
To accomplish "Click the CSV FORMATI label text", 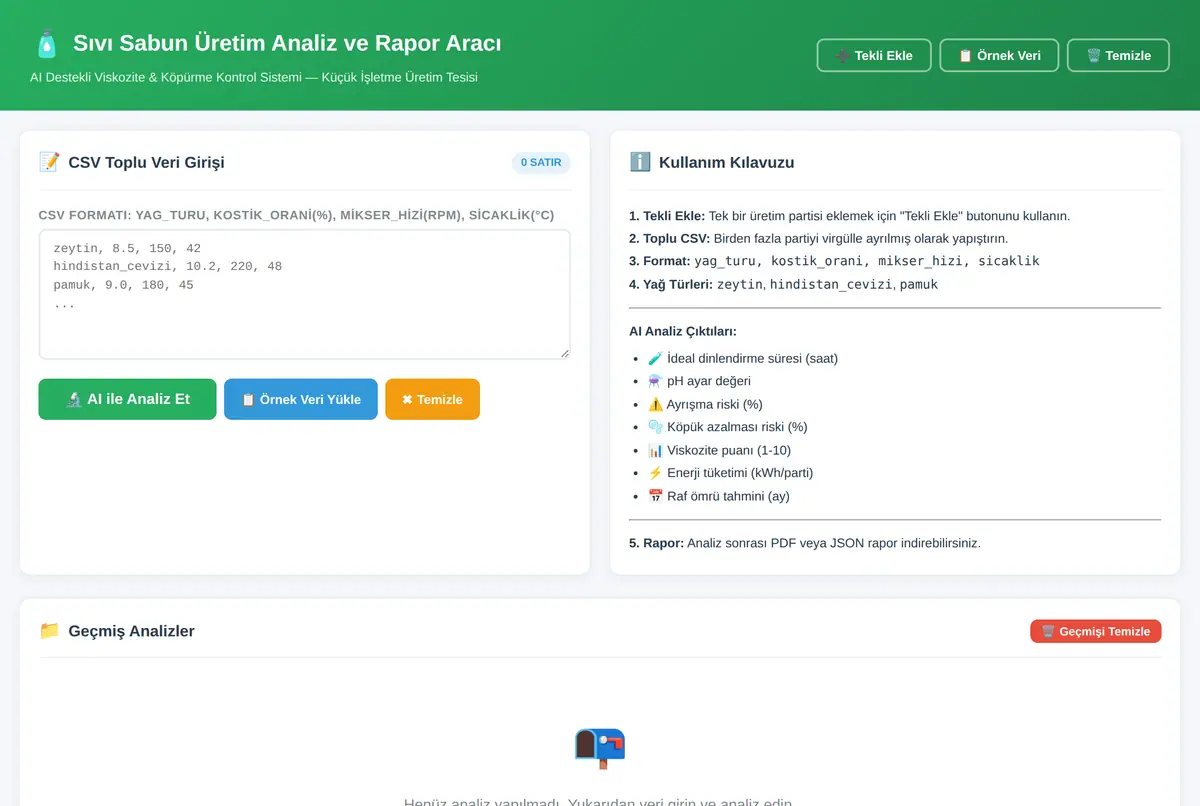I will (x=296, y=215).
